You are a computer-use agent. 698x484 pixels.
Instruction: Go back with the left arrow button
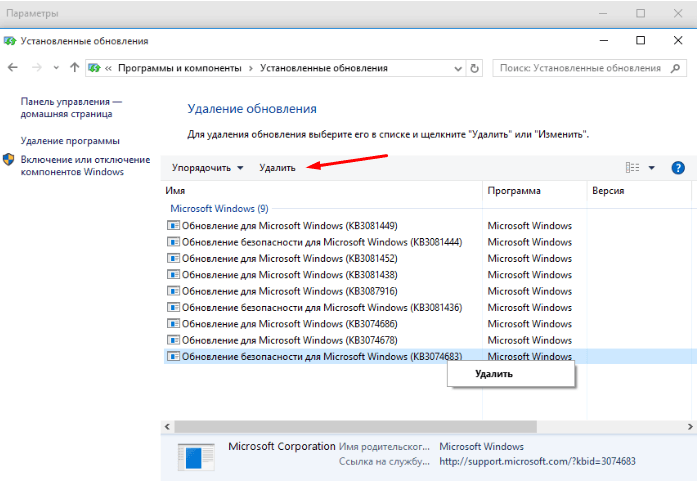13,68
